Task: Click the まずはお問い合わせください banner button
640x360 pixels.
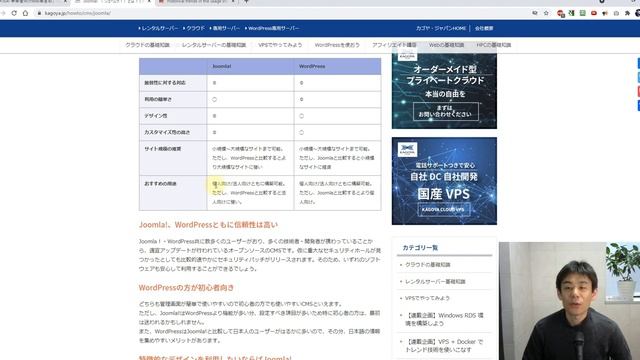Action: tap(445, 111)
